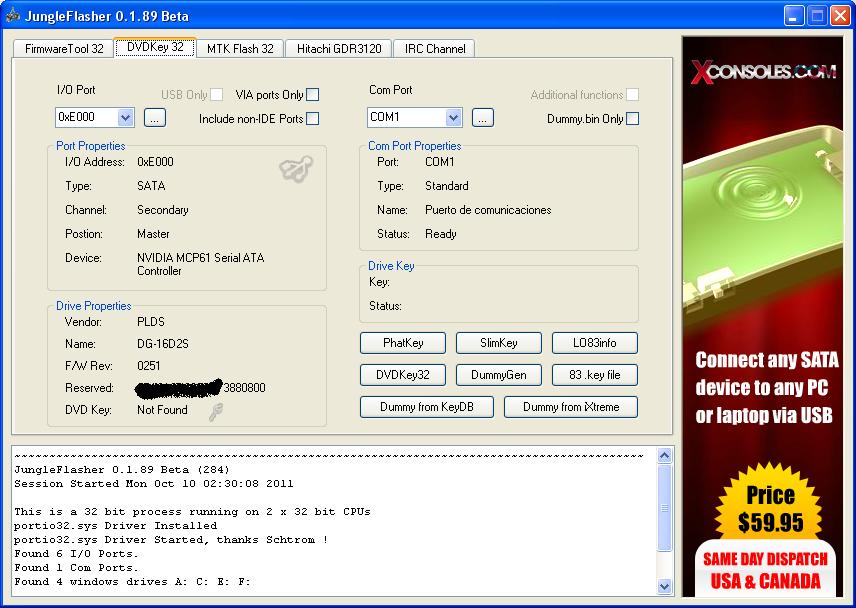856x608 pixels.
Task: Click Dummy from iXtreme button
Action: (571, 407)
